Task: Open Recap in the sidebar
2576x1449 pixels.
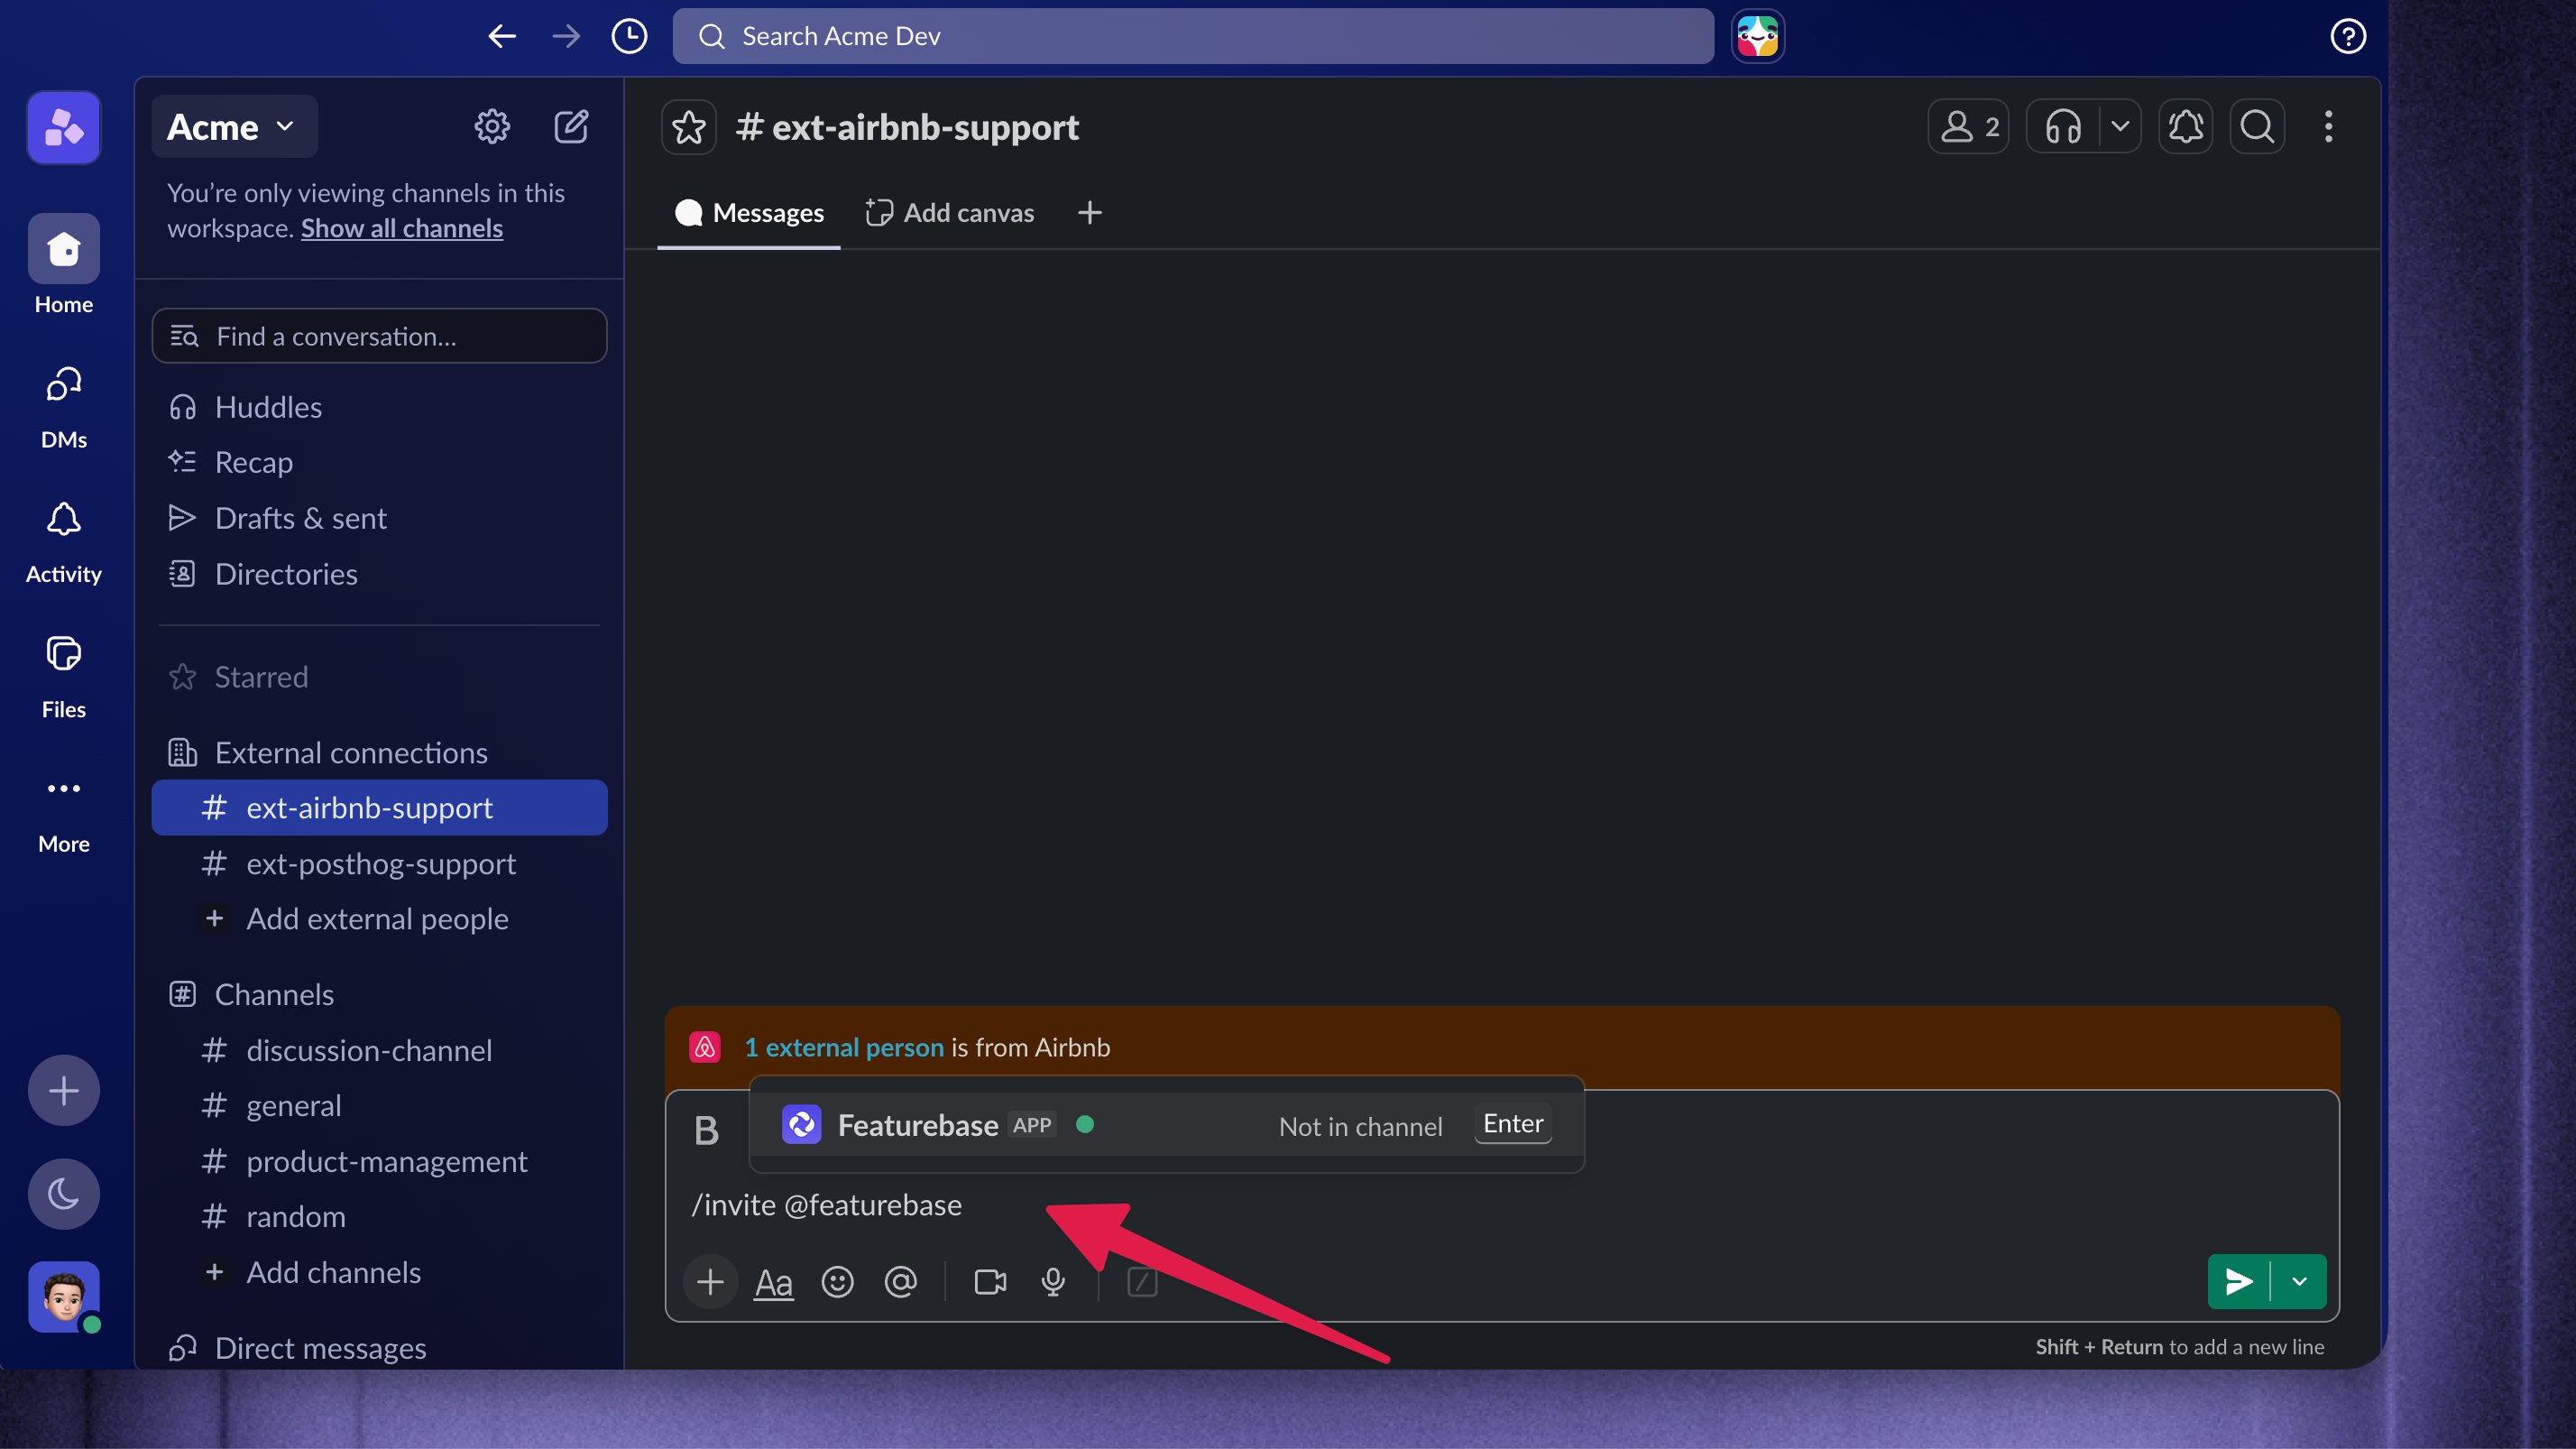Action: pyautogui.click(x=379, y=462)
